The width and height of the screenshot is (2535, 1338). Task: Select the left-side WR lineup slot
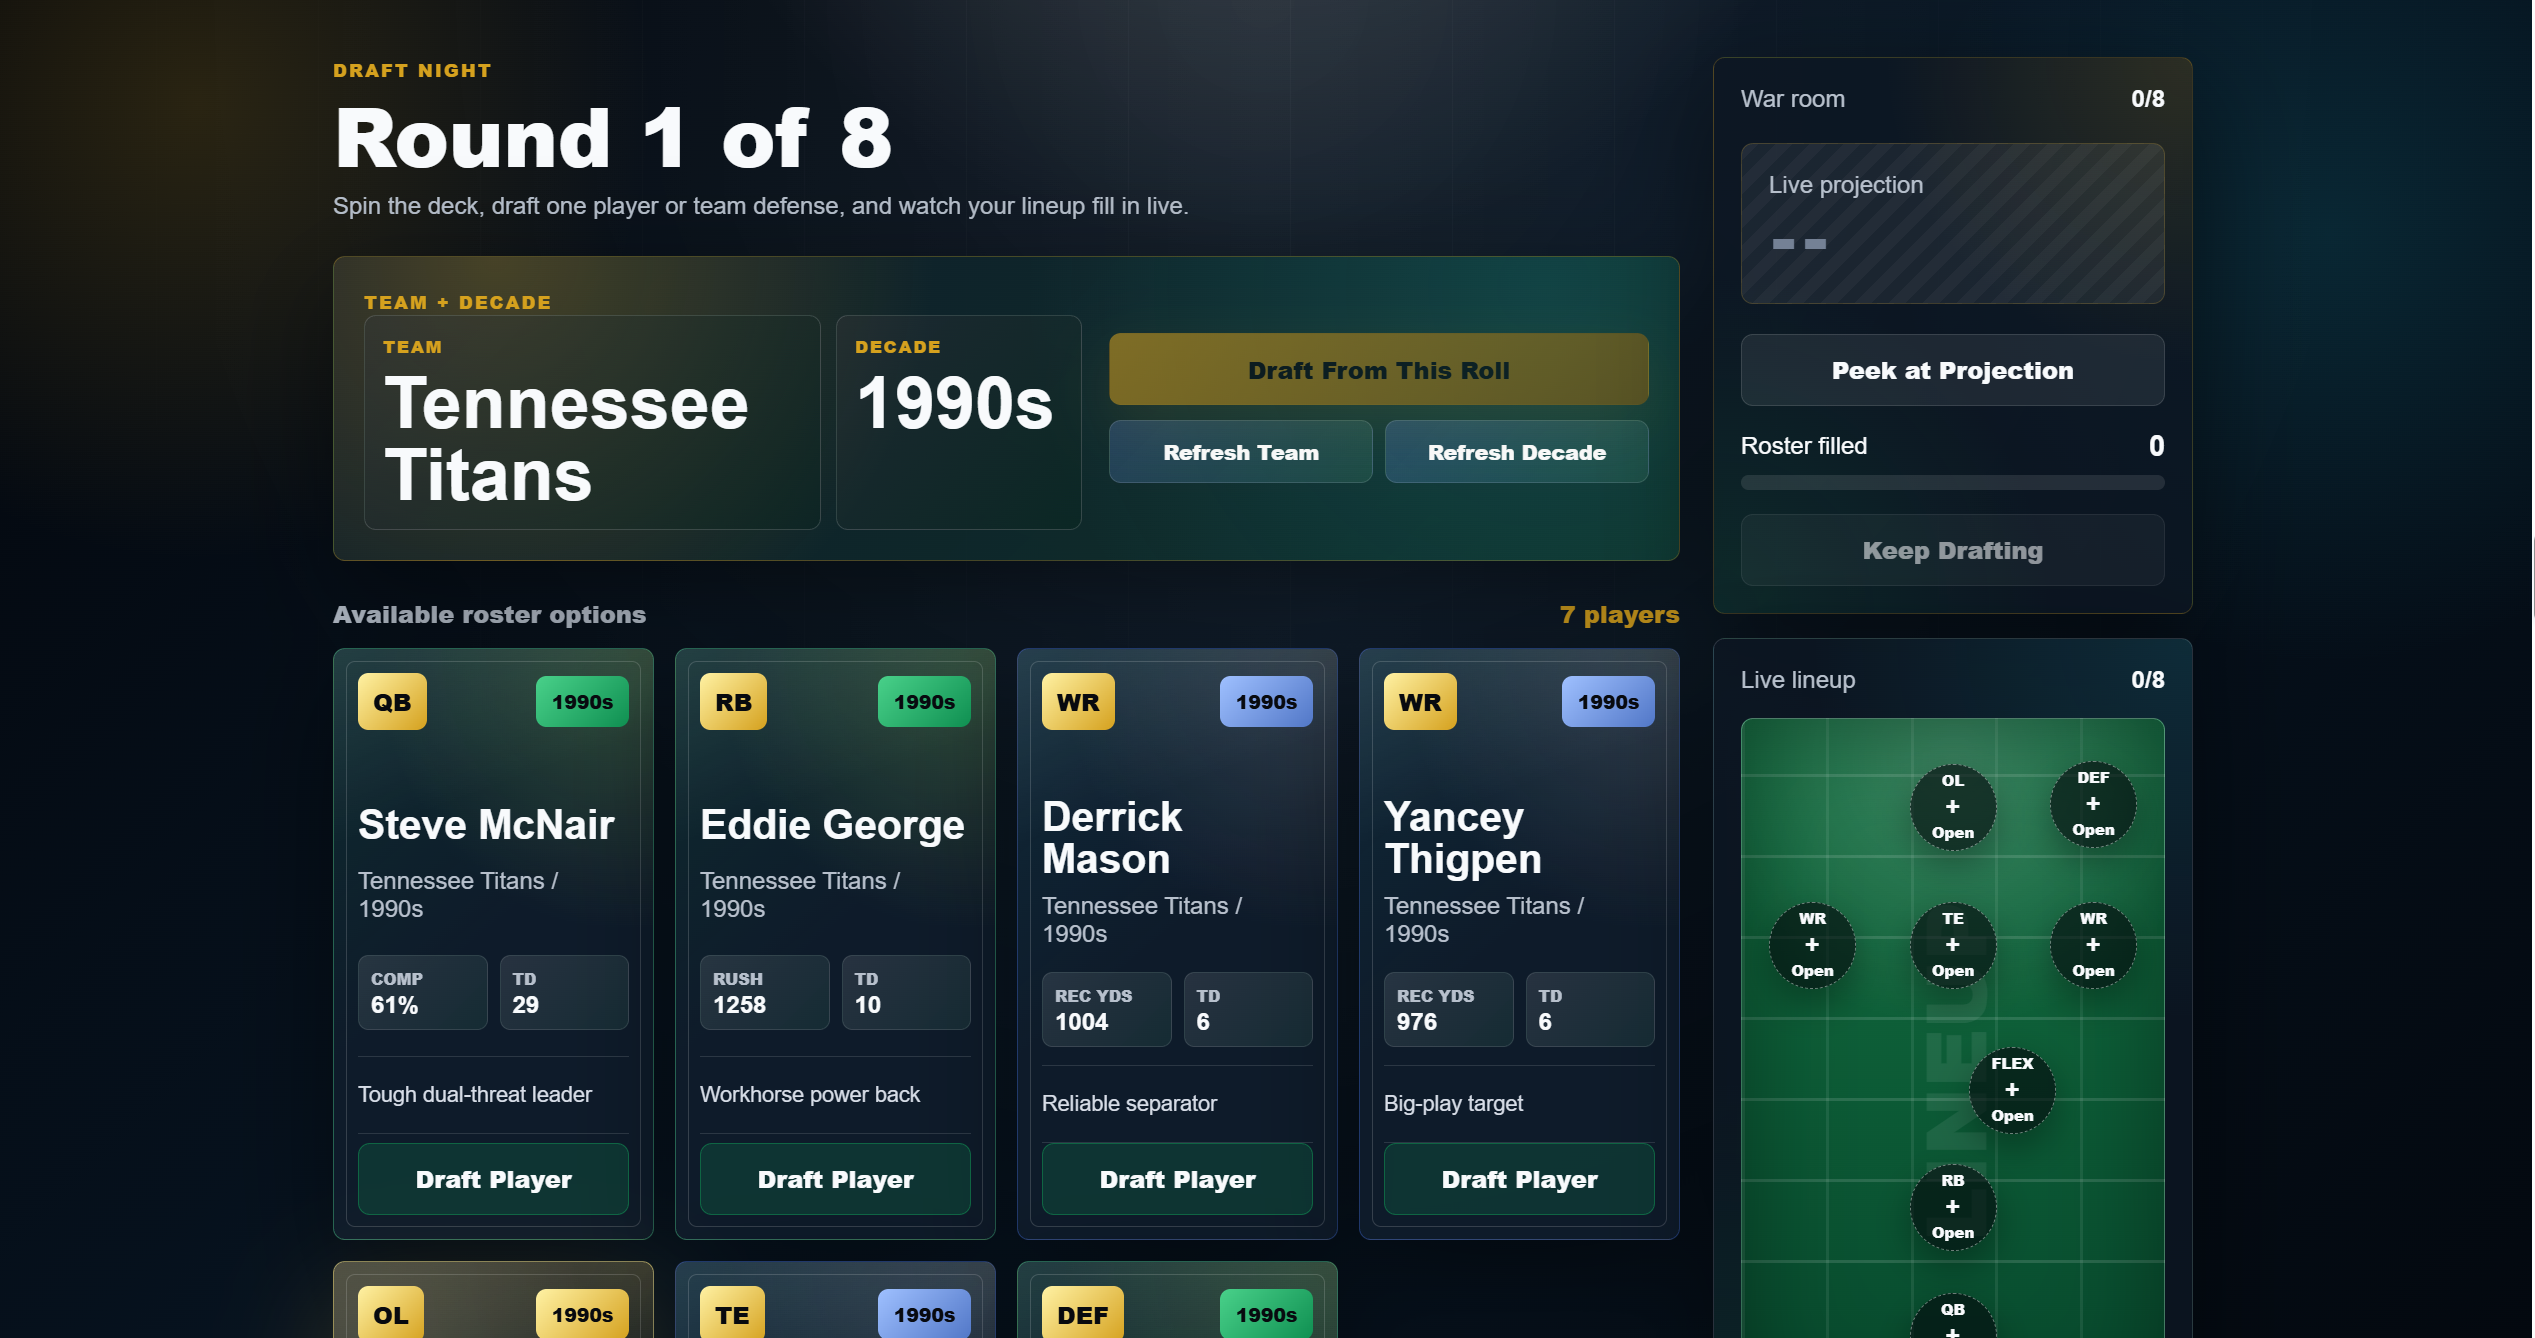pos(1812,945)
